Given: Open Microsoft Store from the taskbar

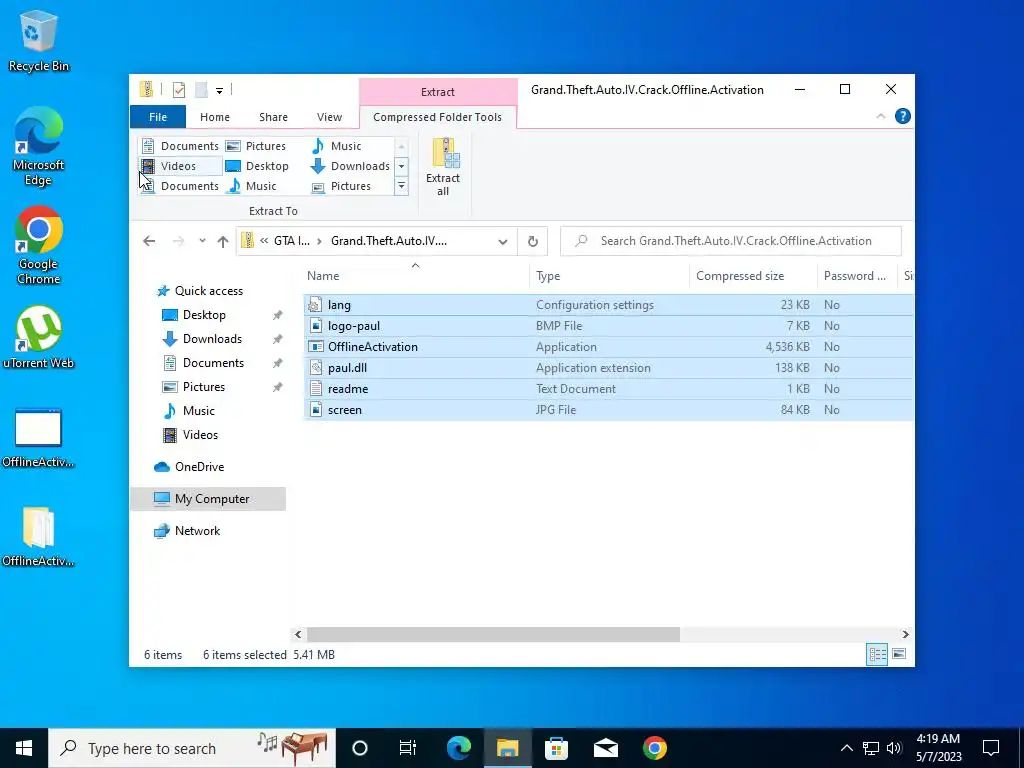Looking at the screenshot, I should (556, 748).
